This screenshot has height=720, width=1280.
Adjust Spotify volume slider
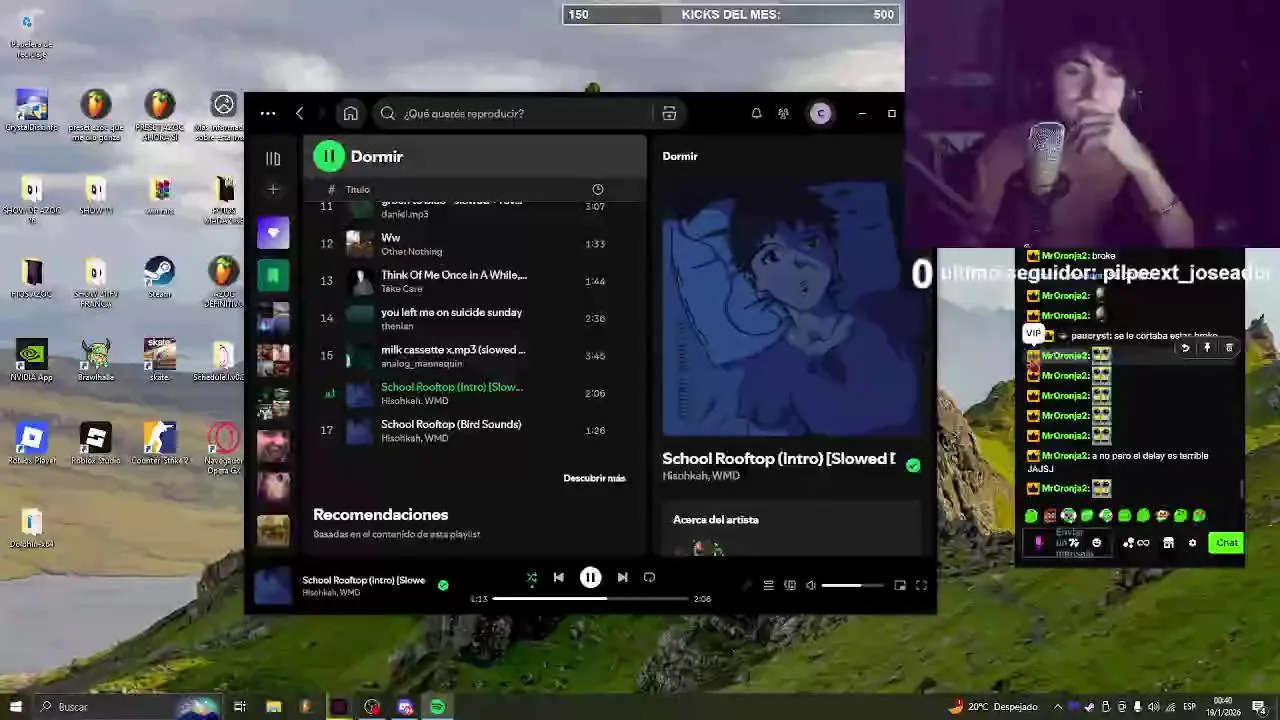coord(853,585)
